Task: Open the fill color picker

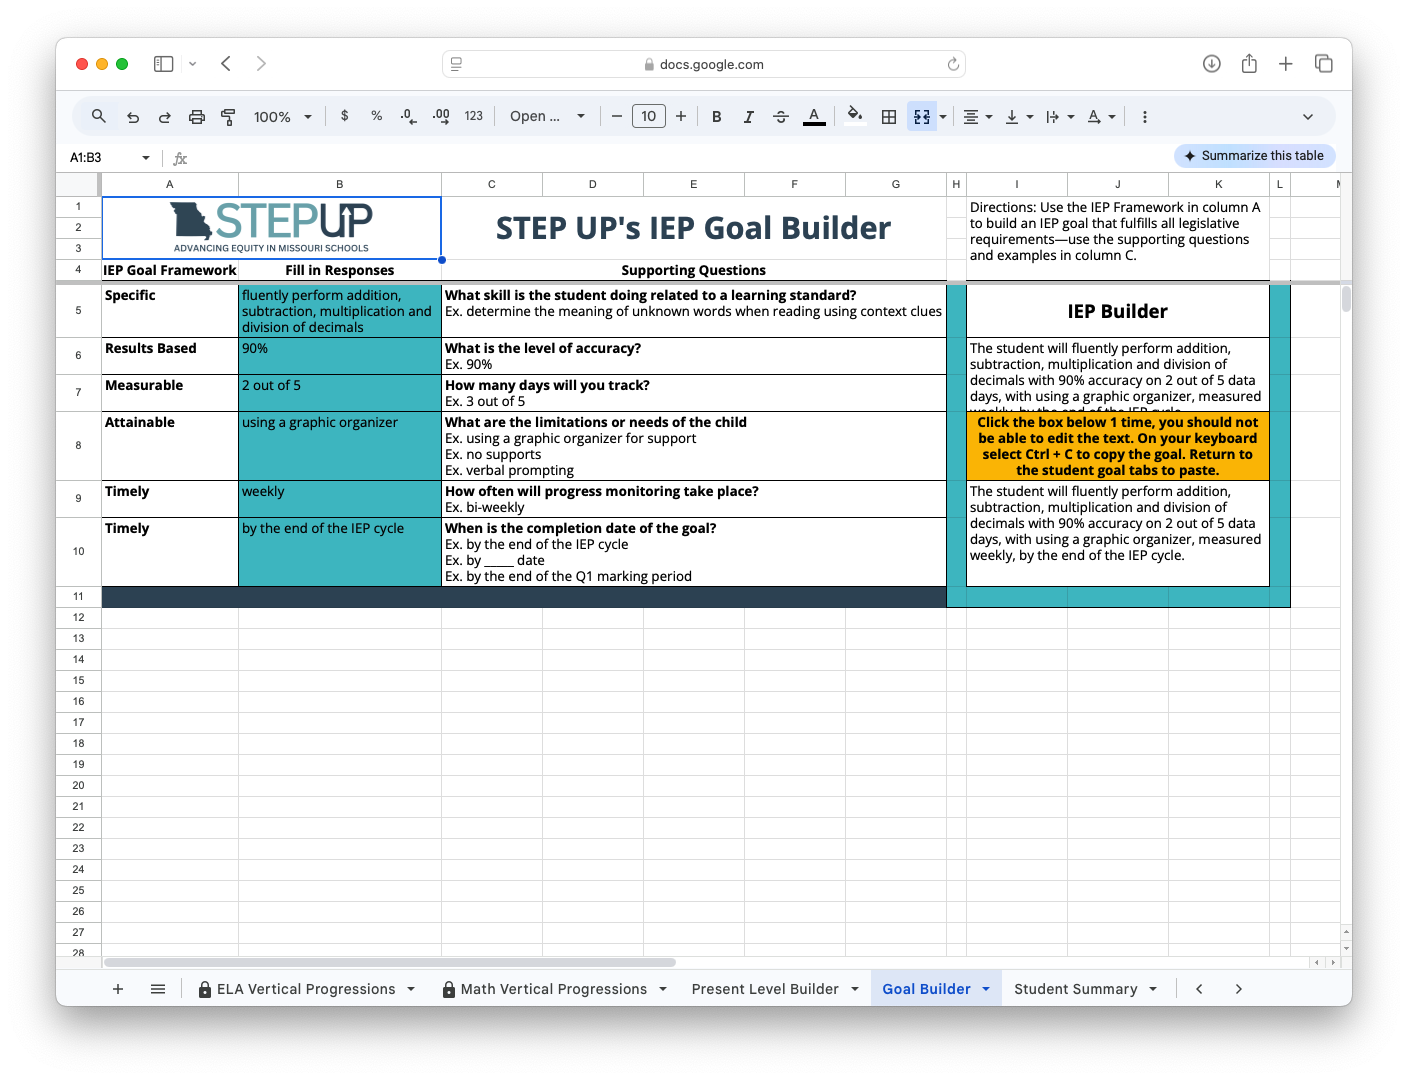Action: pos(855,116)
